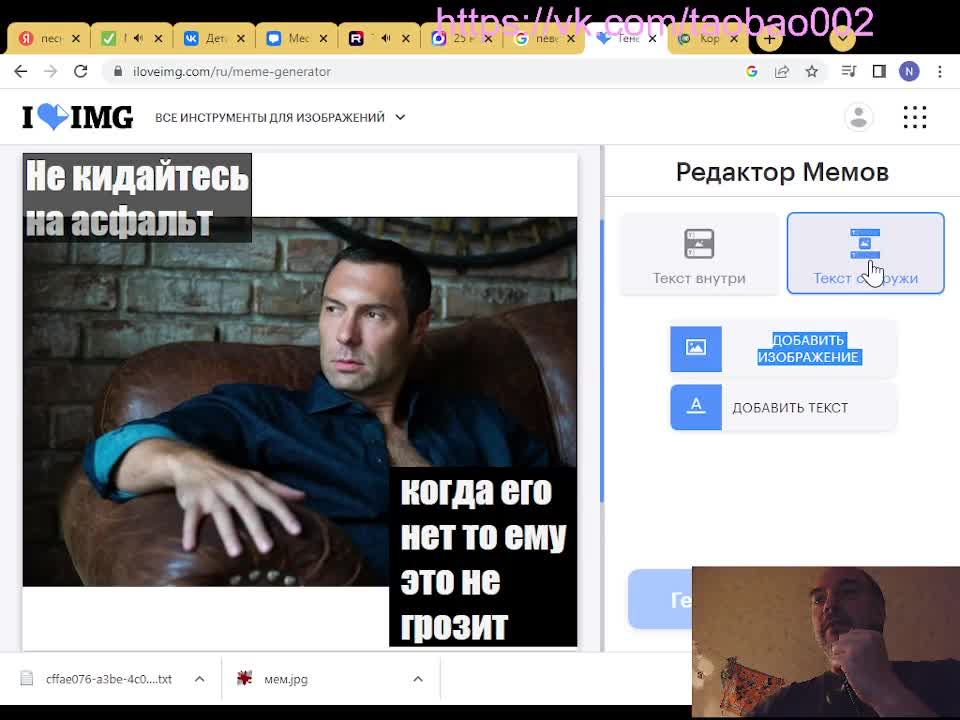Click the I Love IMG logo

click(x=77, y=117)
